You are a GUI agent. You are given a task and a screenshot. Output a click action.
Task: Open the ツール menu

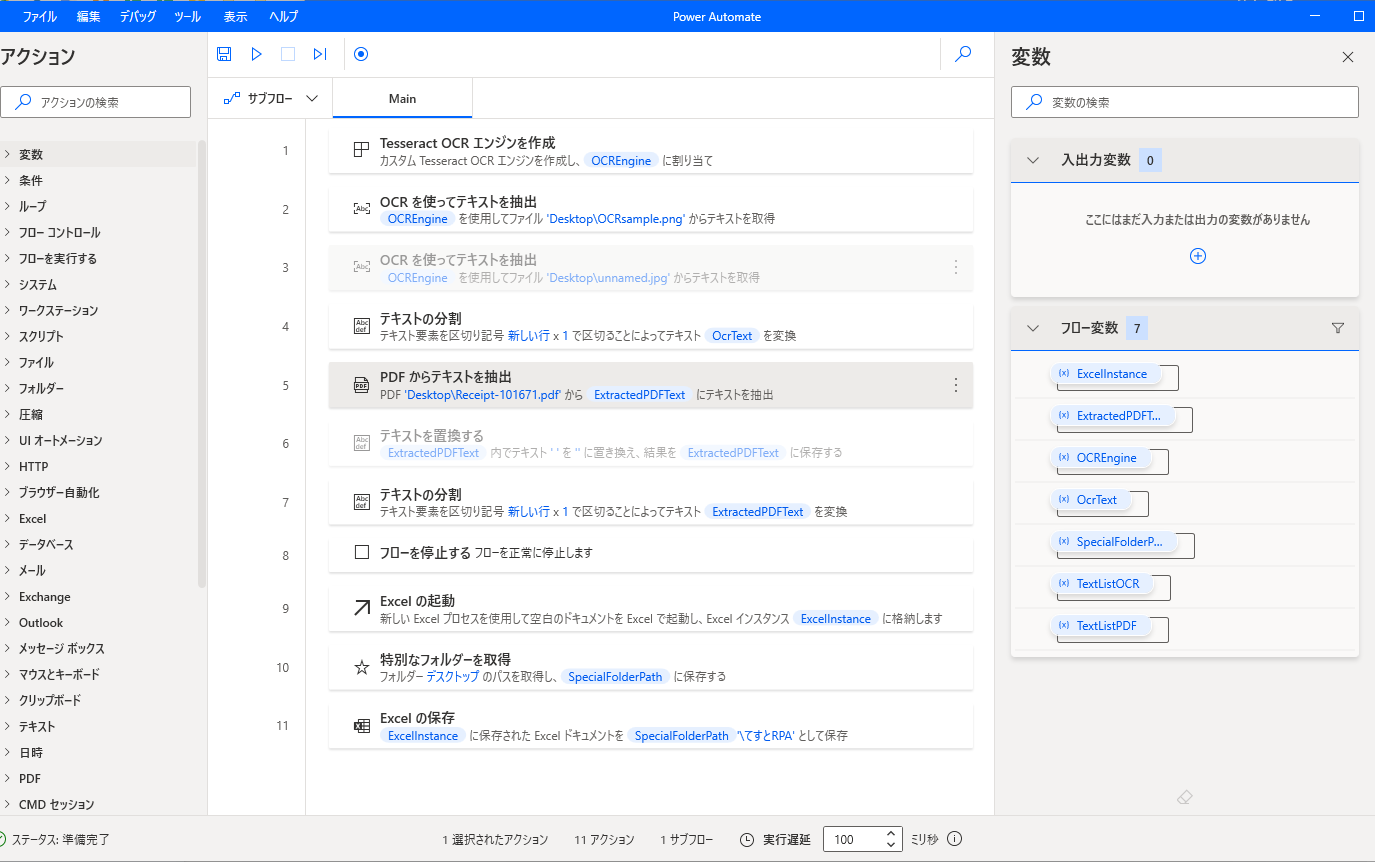click(x=187, y=17)
